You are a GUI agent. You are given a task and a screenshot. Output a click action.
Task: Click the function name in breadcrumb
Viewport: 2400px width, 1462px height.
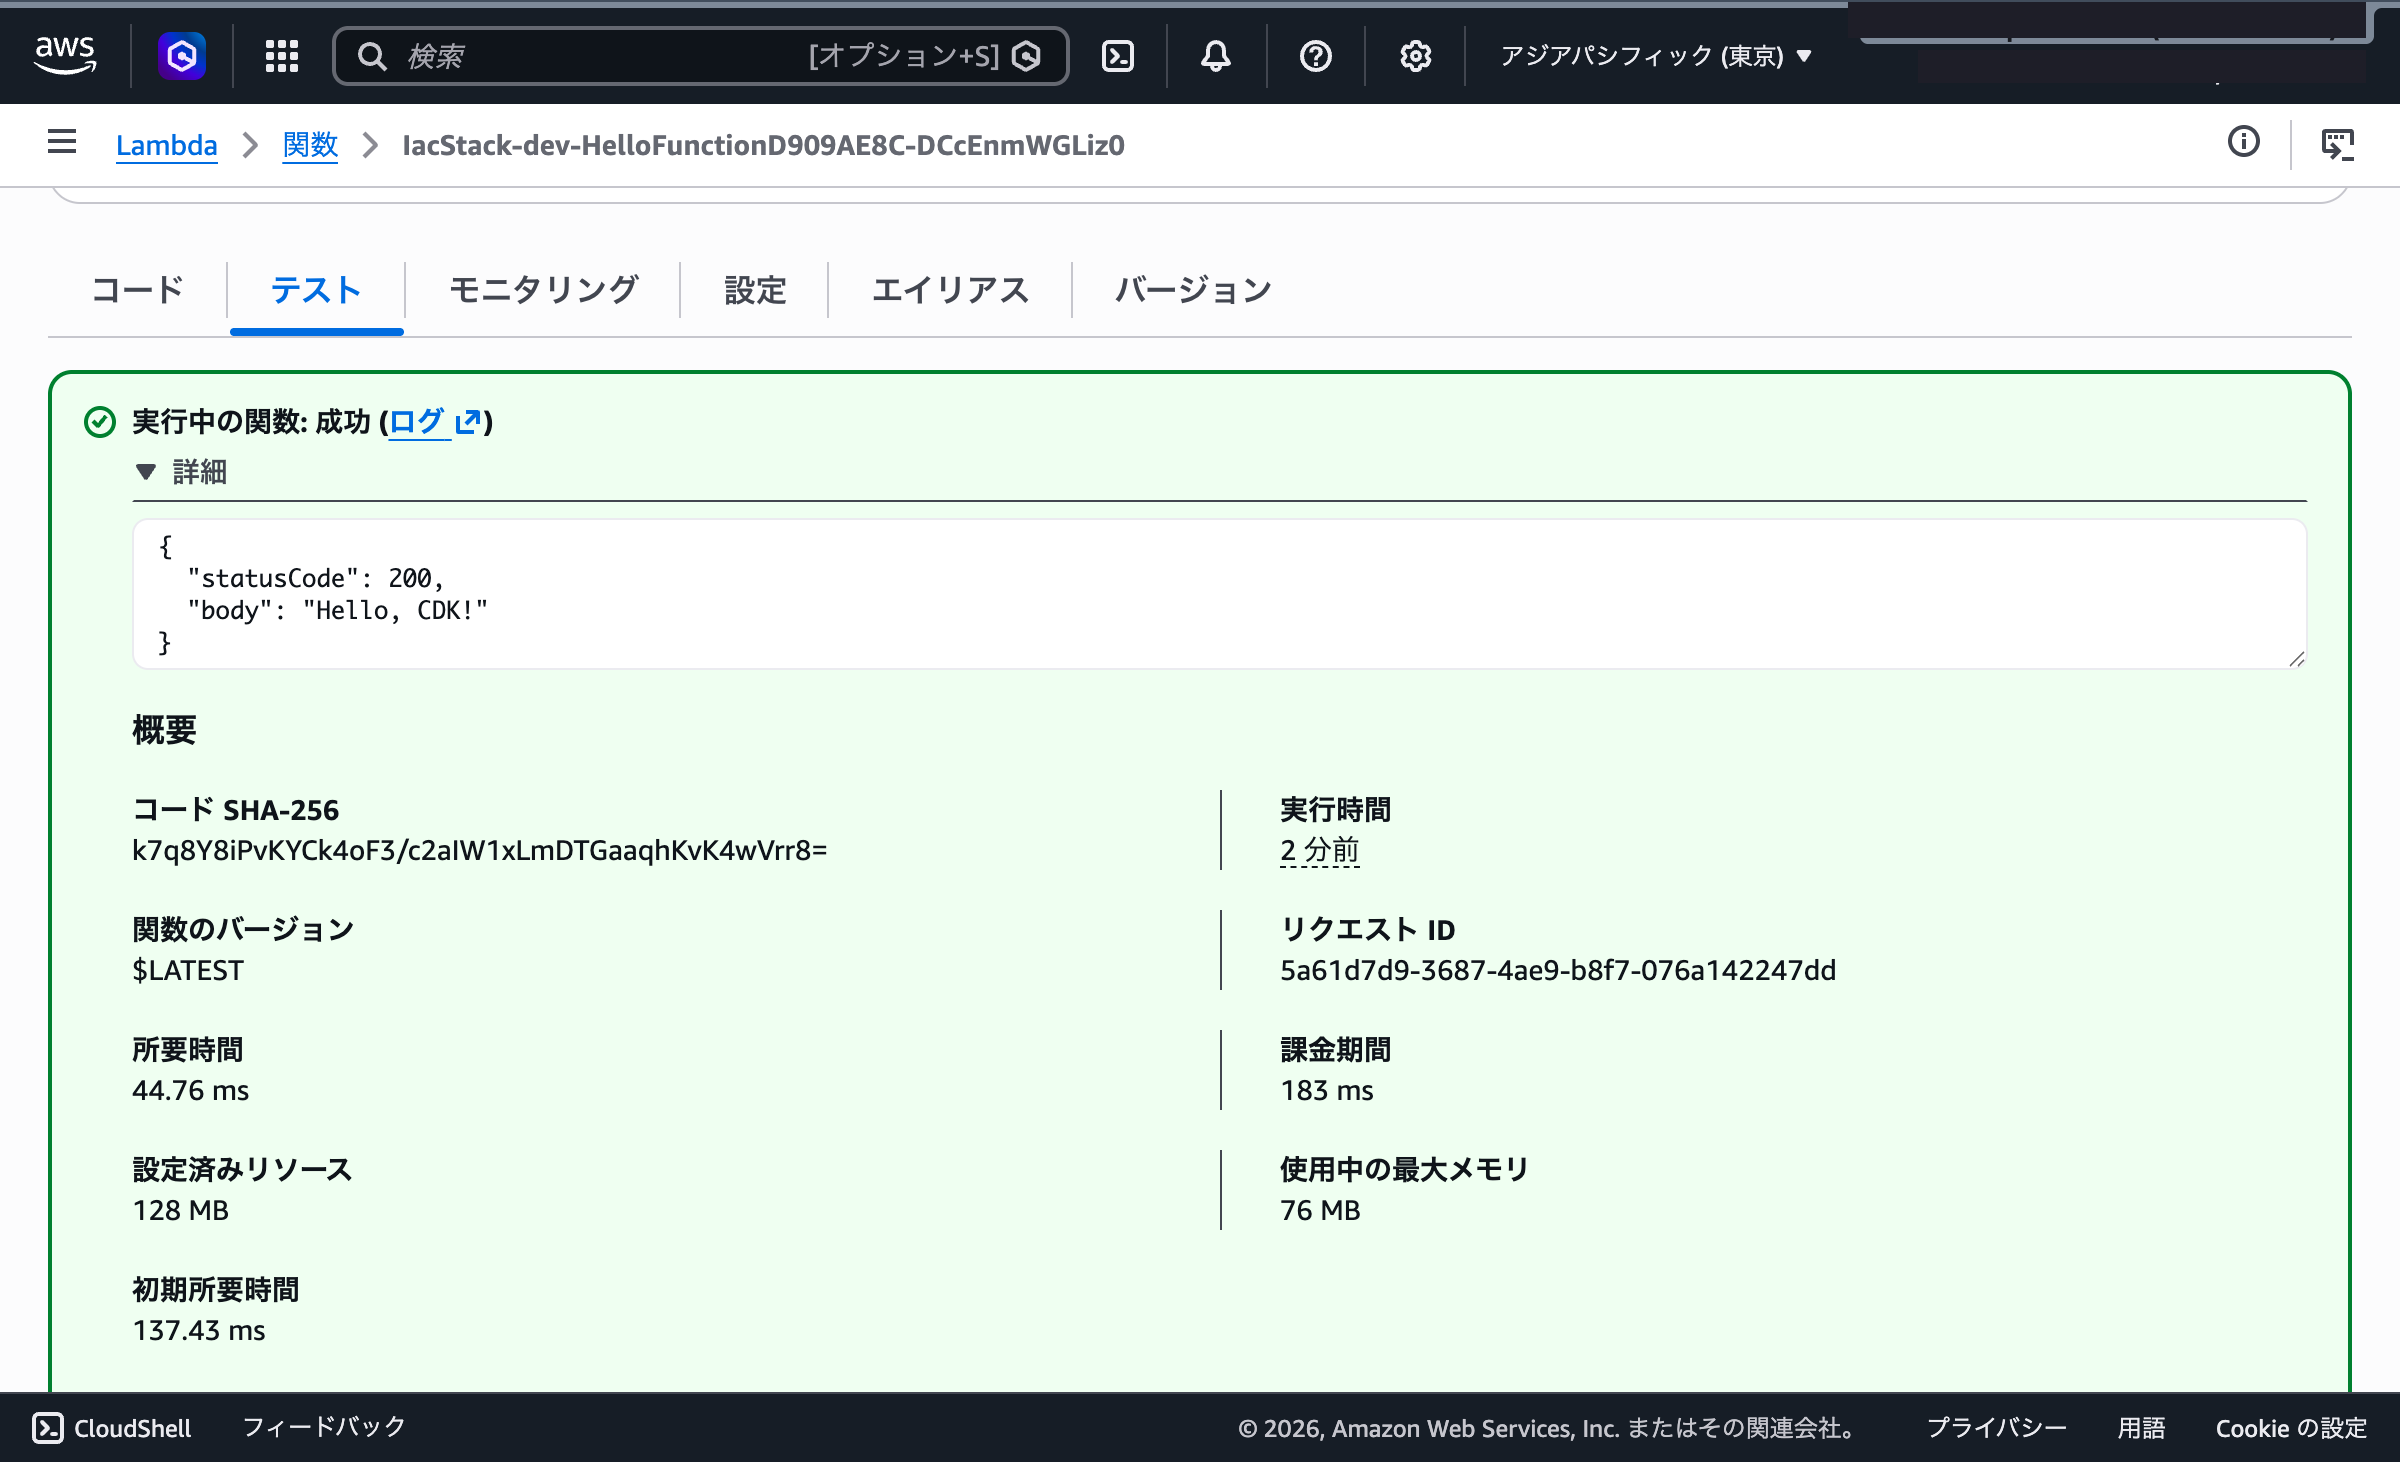[x=764, y=146]
